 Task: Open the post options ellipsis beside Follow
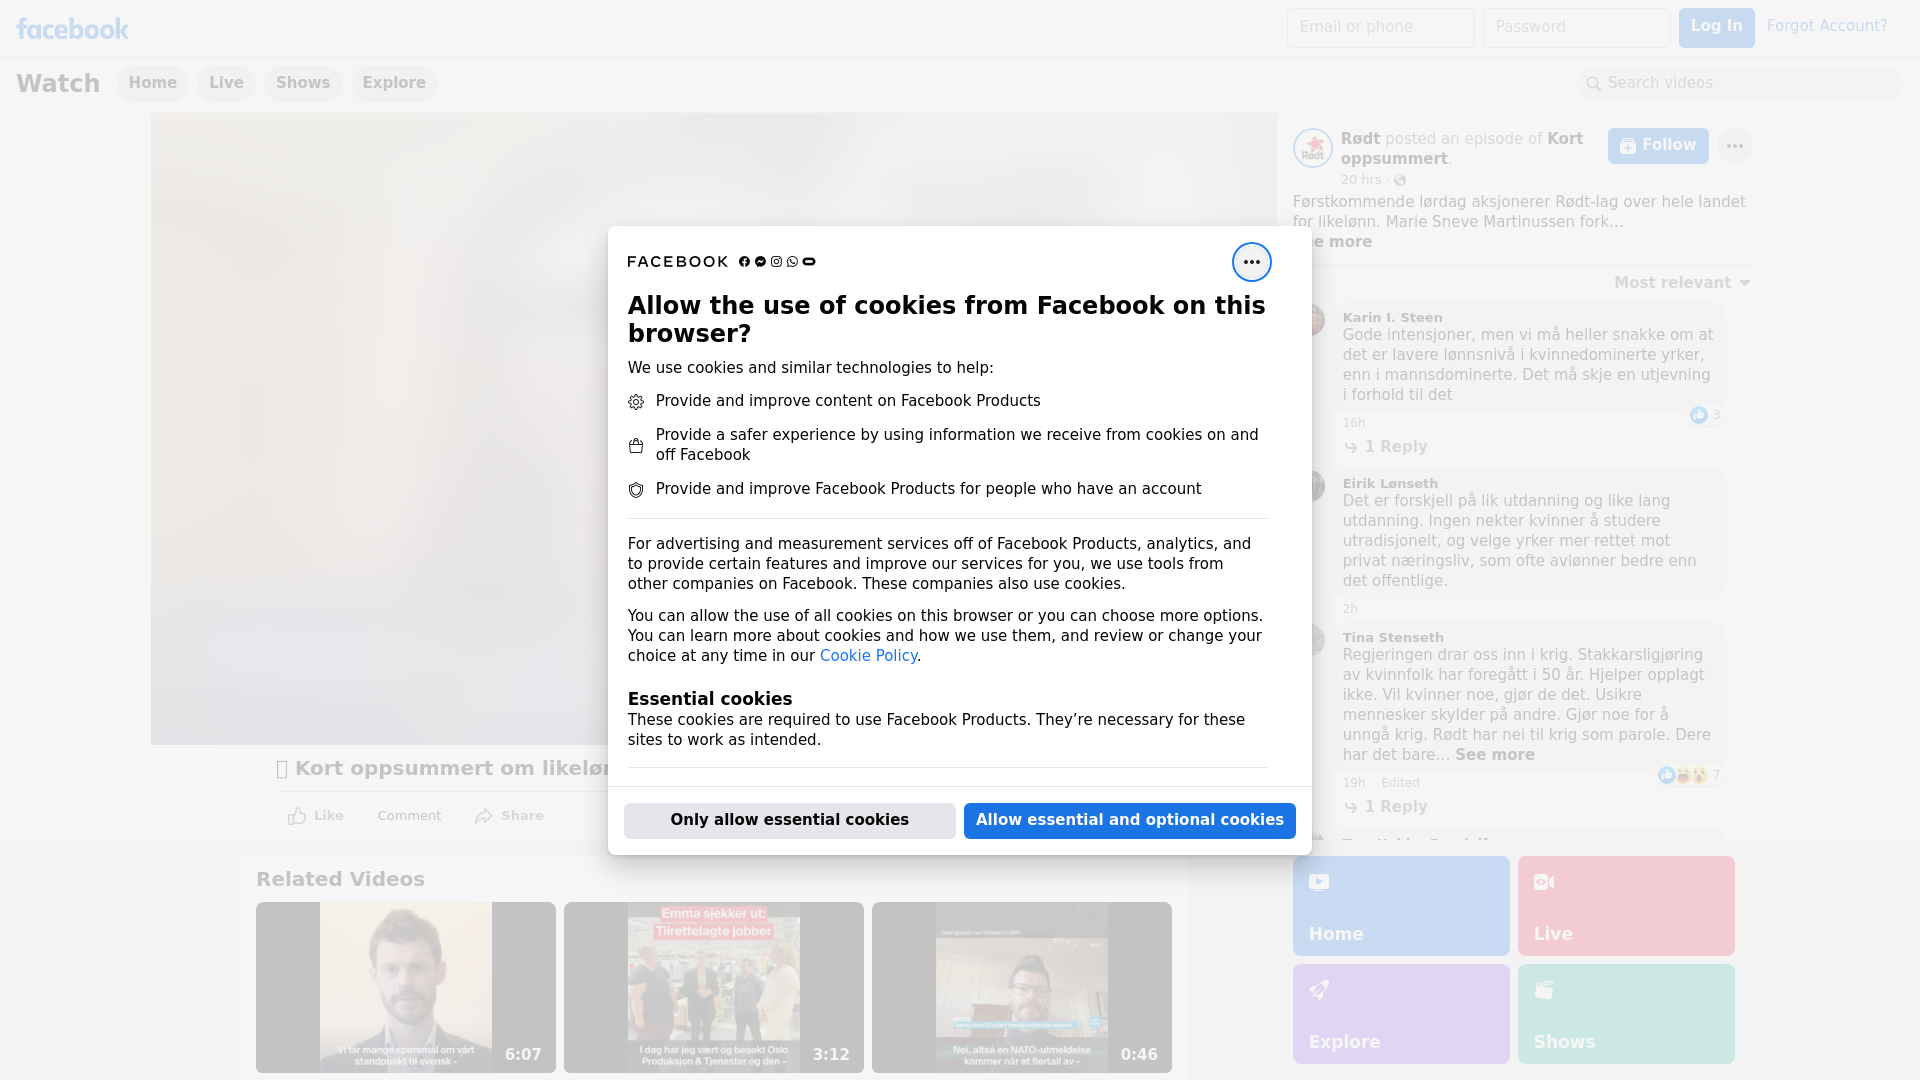pyautogui.click(x=1734, y=146)
